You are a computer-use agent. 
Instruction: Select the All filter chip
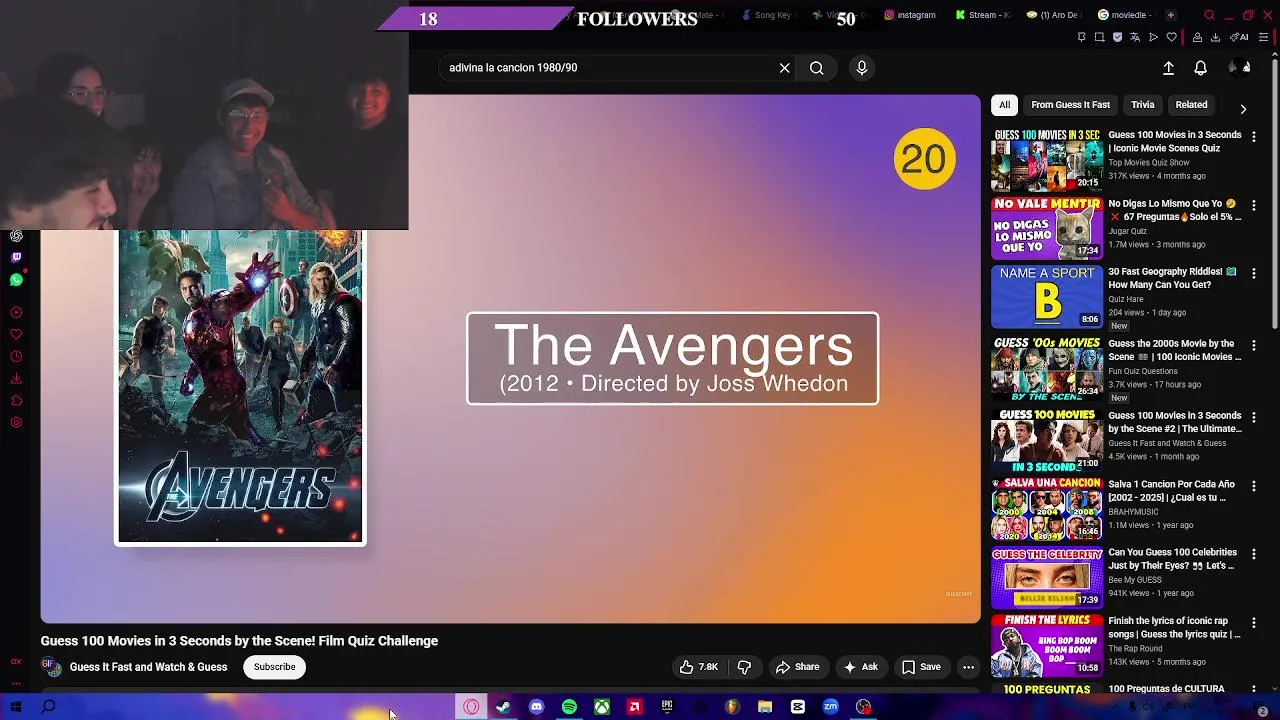coord(1004,105)
